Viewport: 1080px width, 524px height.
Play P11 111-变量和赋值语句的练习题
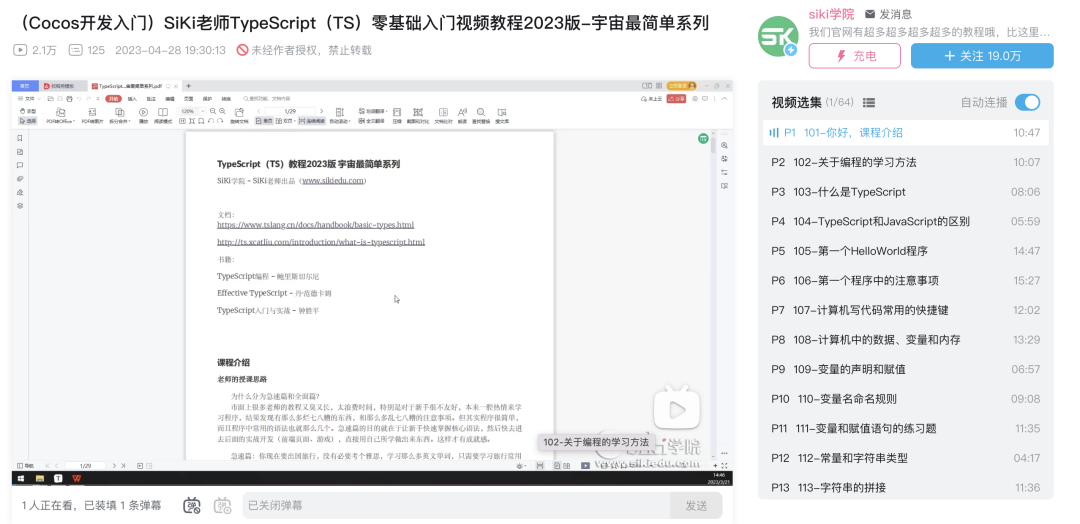pyautogui.click(x=906, y=429)
